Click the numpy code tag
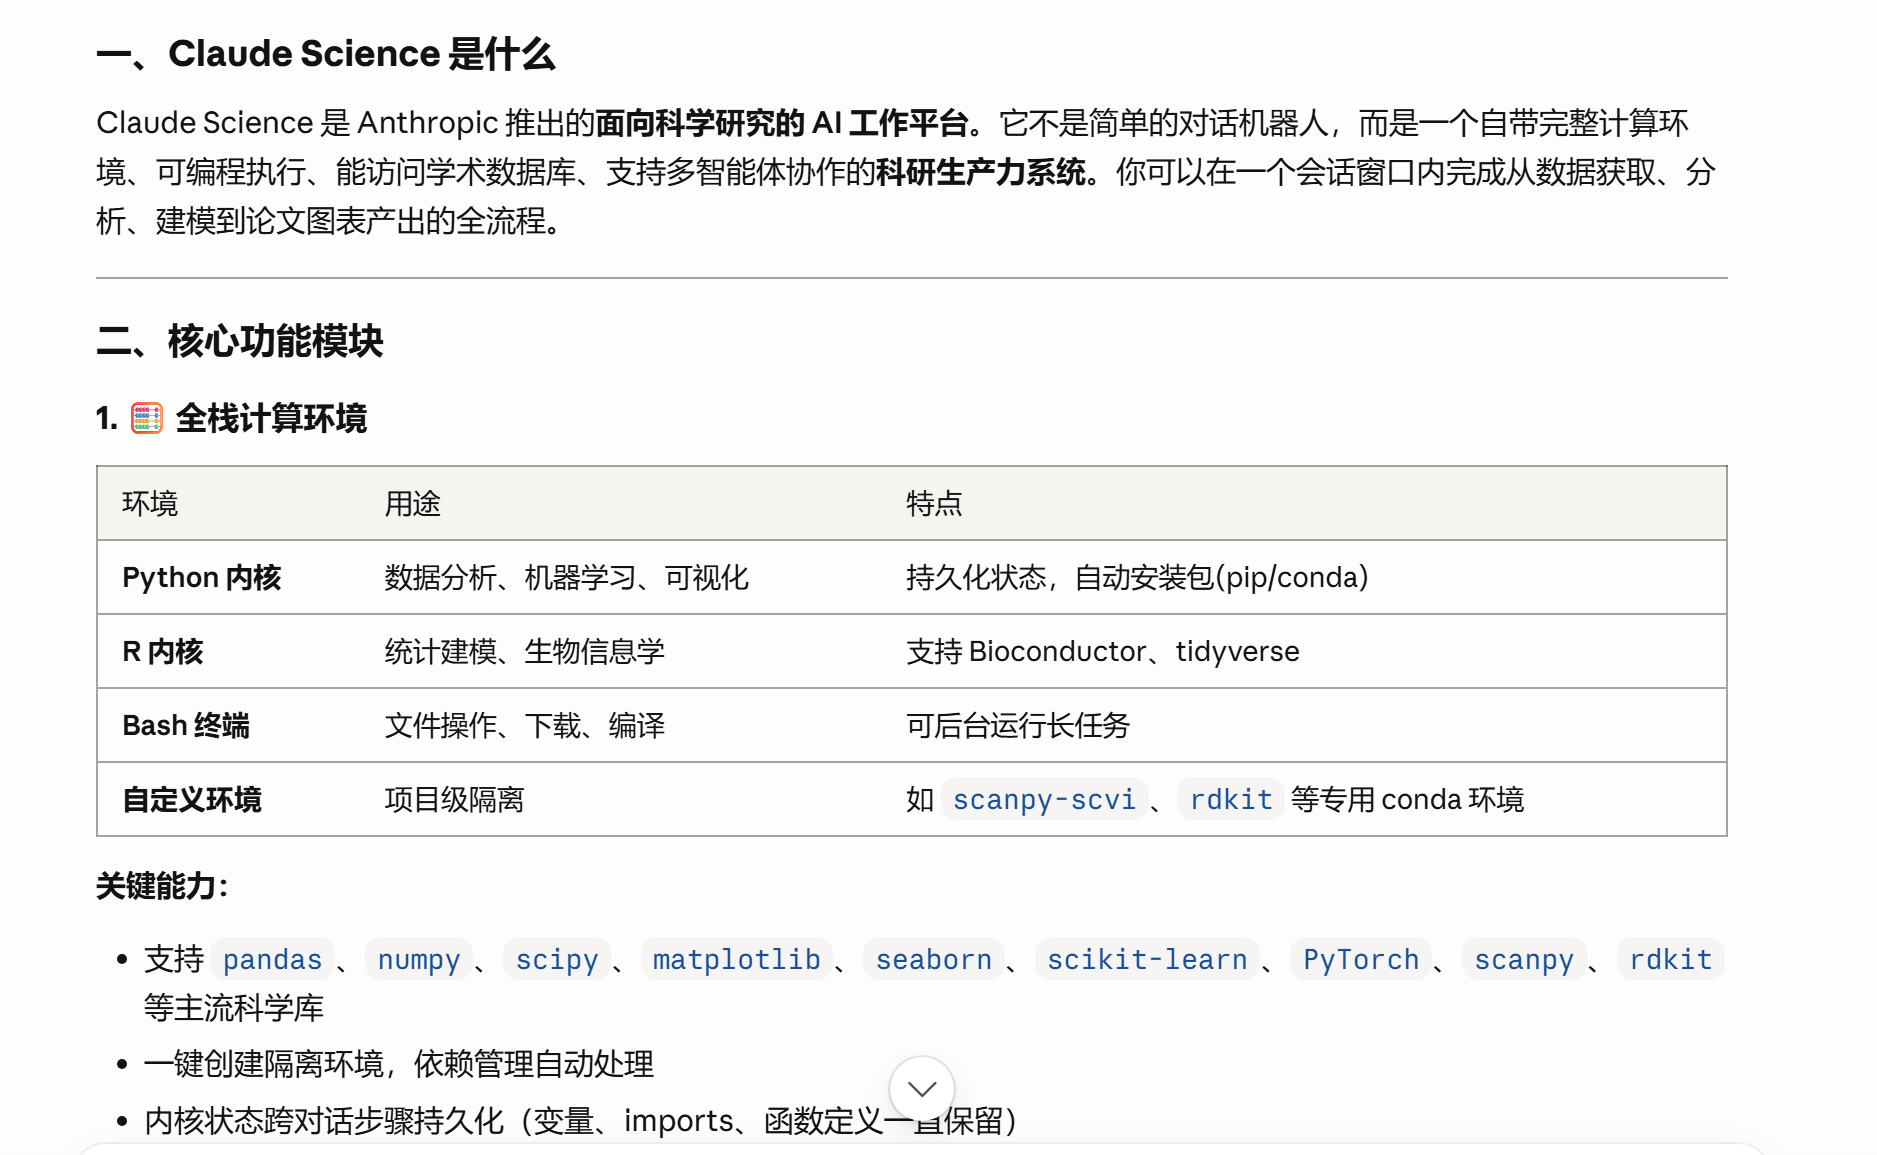1877x1155 pixels. coord(418,959)
